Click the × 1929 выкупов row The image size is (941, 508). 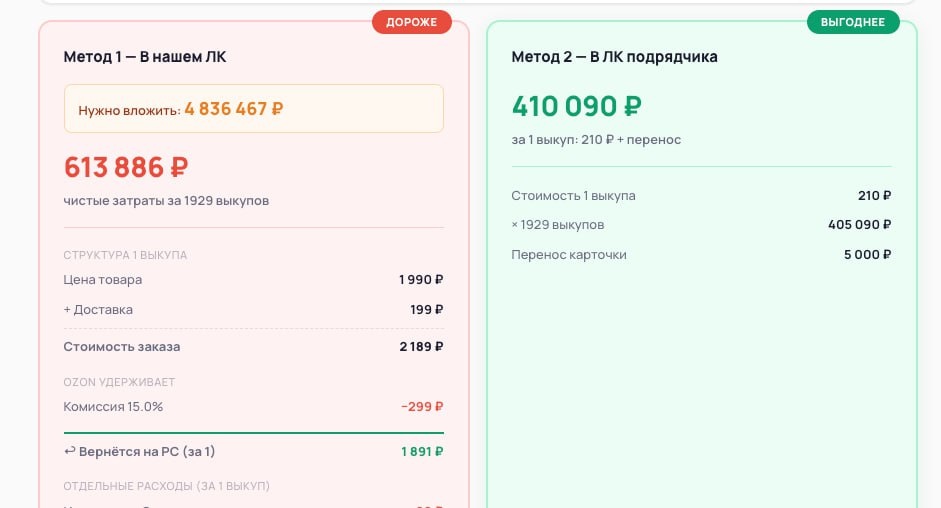point(701,225)
